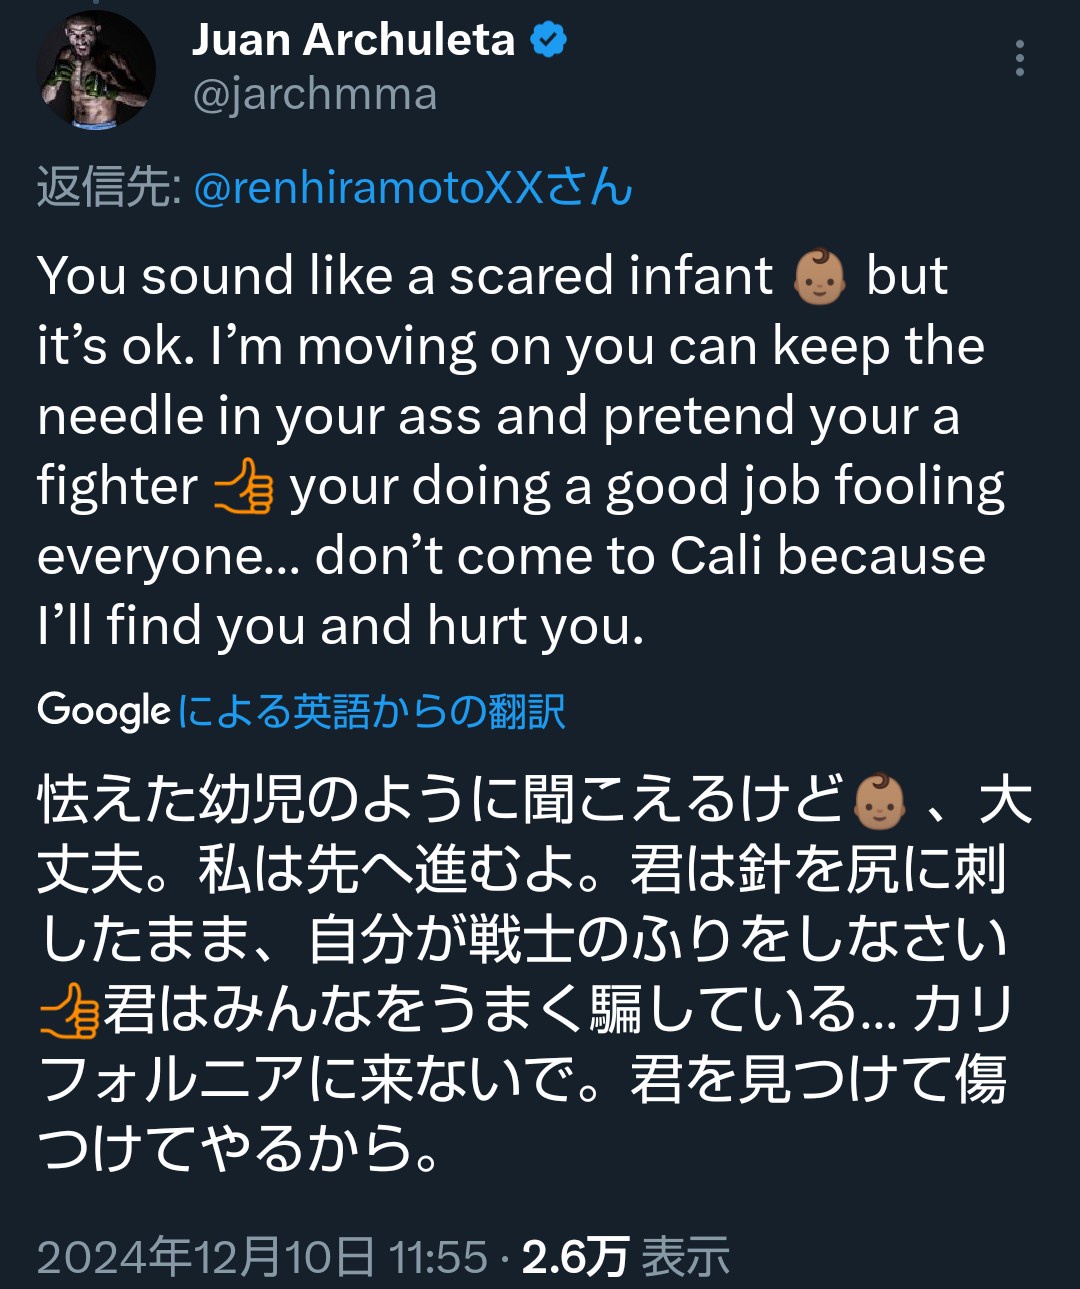Tap the thumbs-up emoji in the Japanese translation

tap(69, 1010)
